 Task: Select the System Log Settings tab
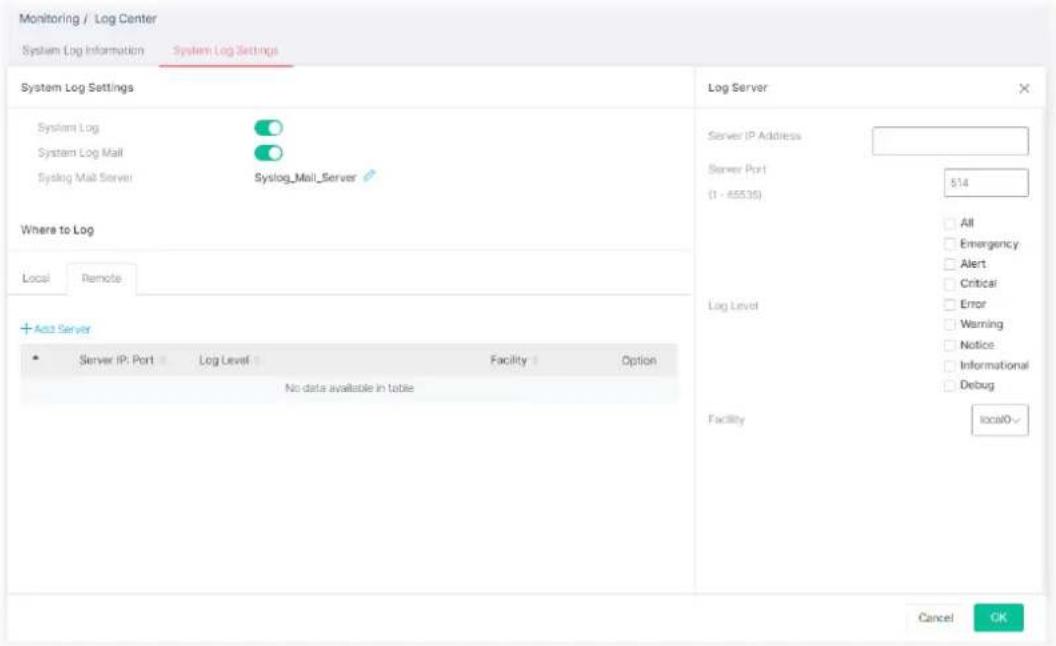tap(226, 51)
